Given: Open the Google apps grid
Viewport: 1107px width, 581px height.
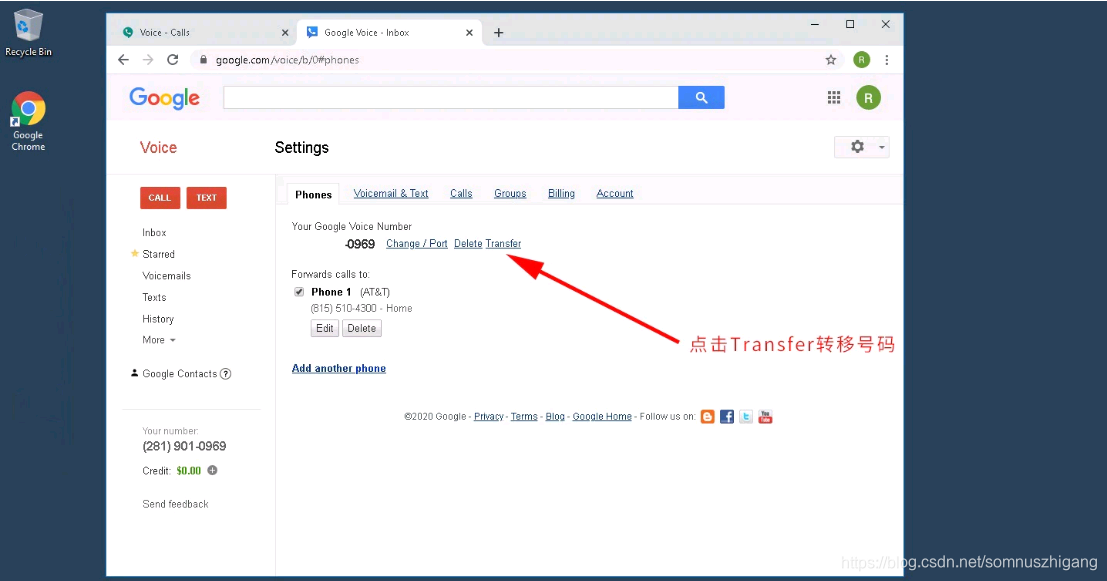Looking at the screenshot, I should click(834, 97).
